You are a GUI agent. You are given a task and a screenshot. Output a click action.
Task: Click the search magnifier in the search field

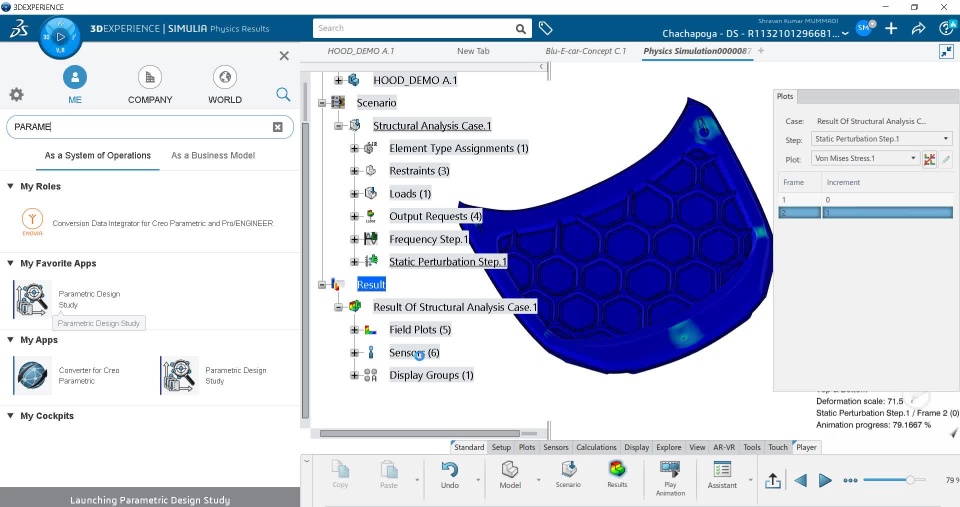click(520, 29)
